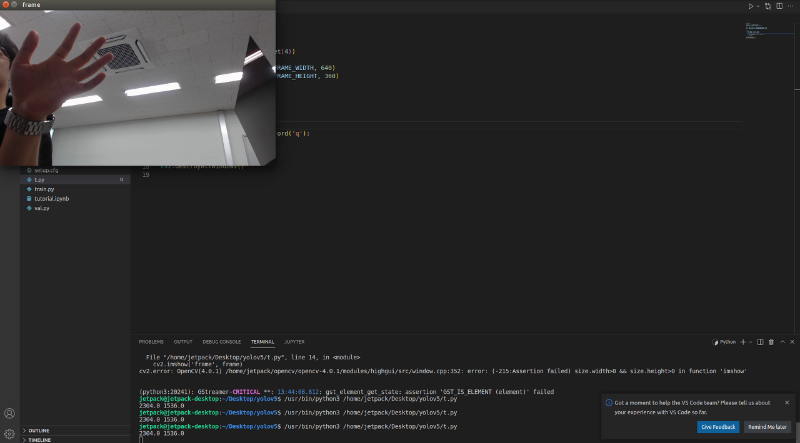Close the frame camera window
Screen dimensions: 800x443
coord(6,5)
